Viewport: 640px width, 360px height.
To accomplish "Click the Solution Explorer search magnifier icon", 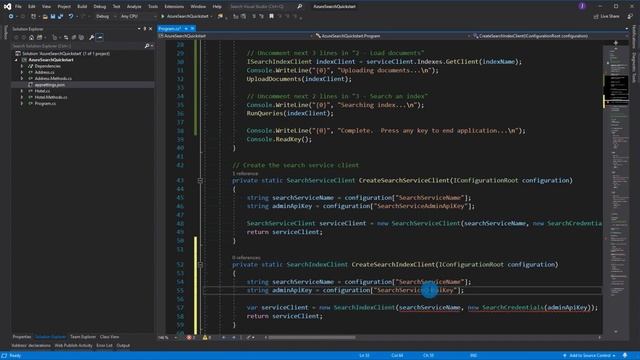I will click(147, 46).
